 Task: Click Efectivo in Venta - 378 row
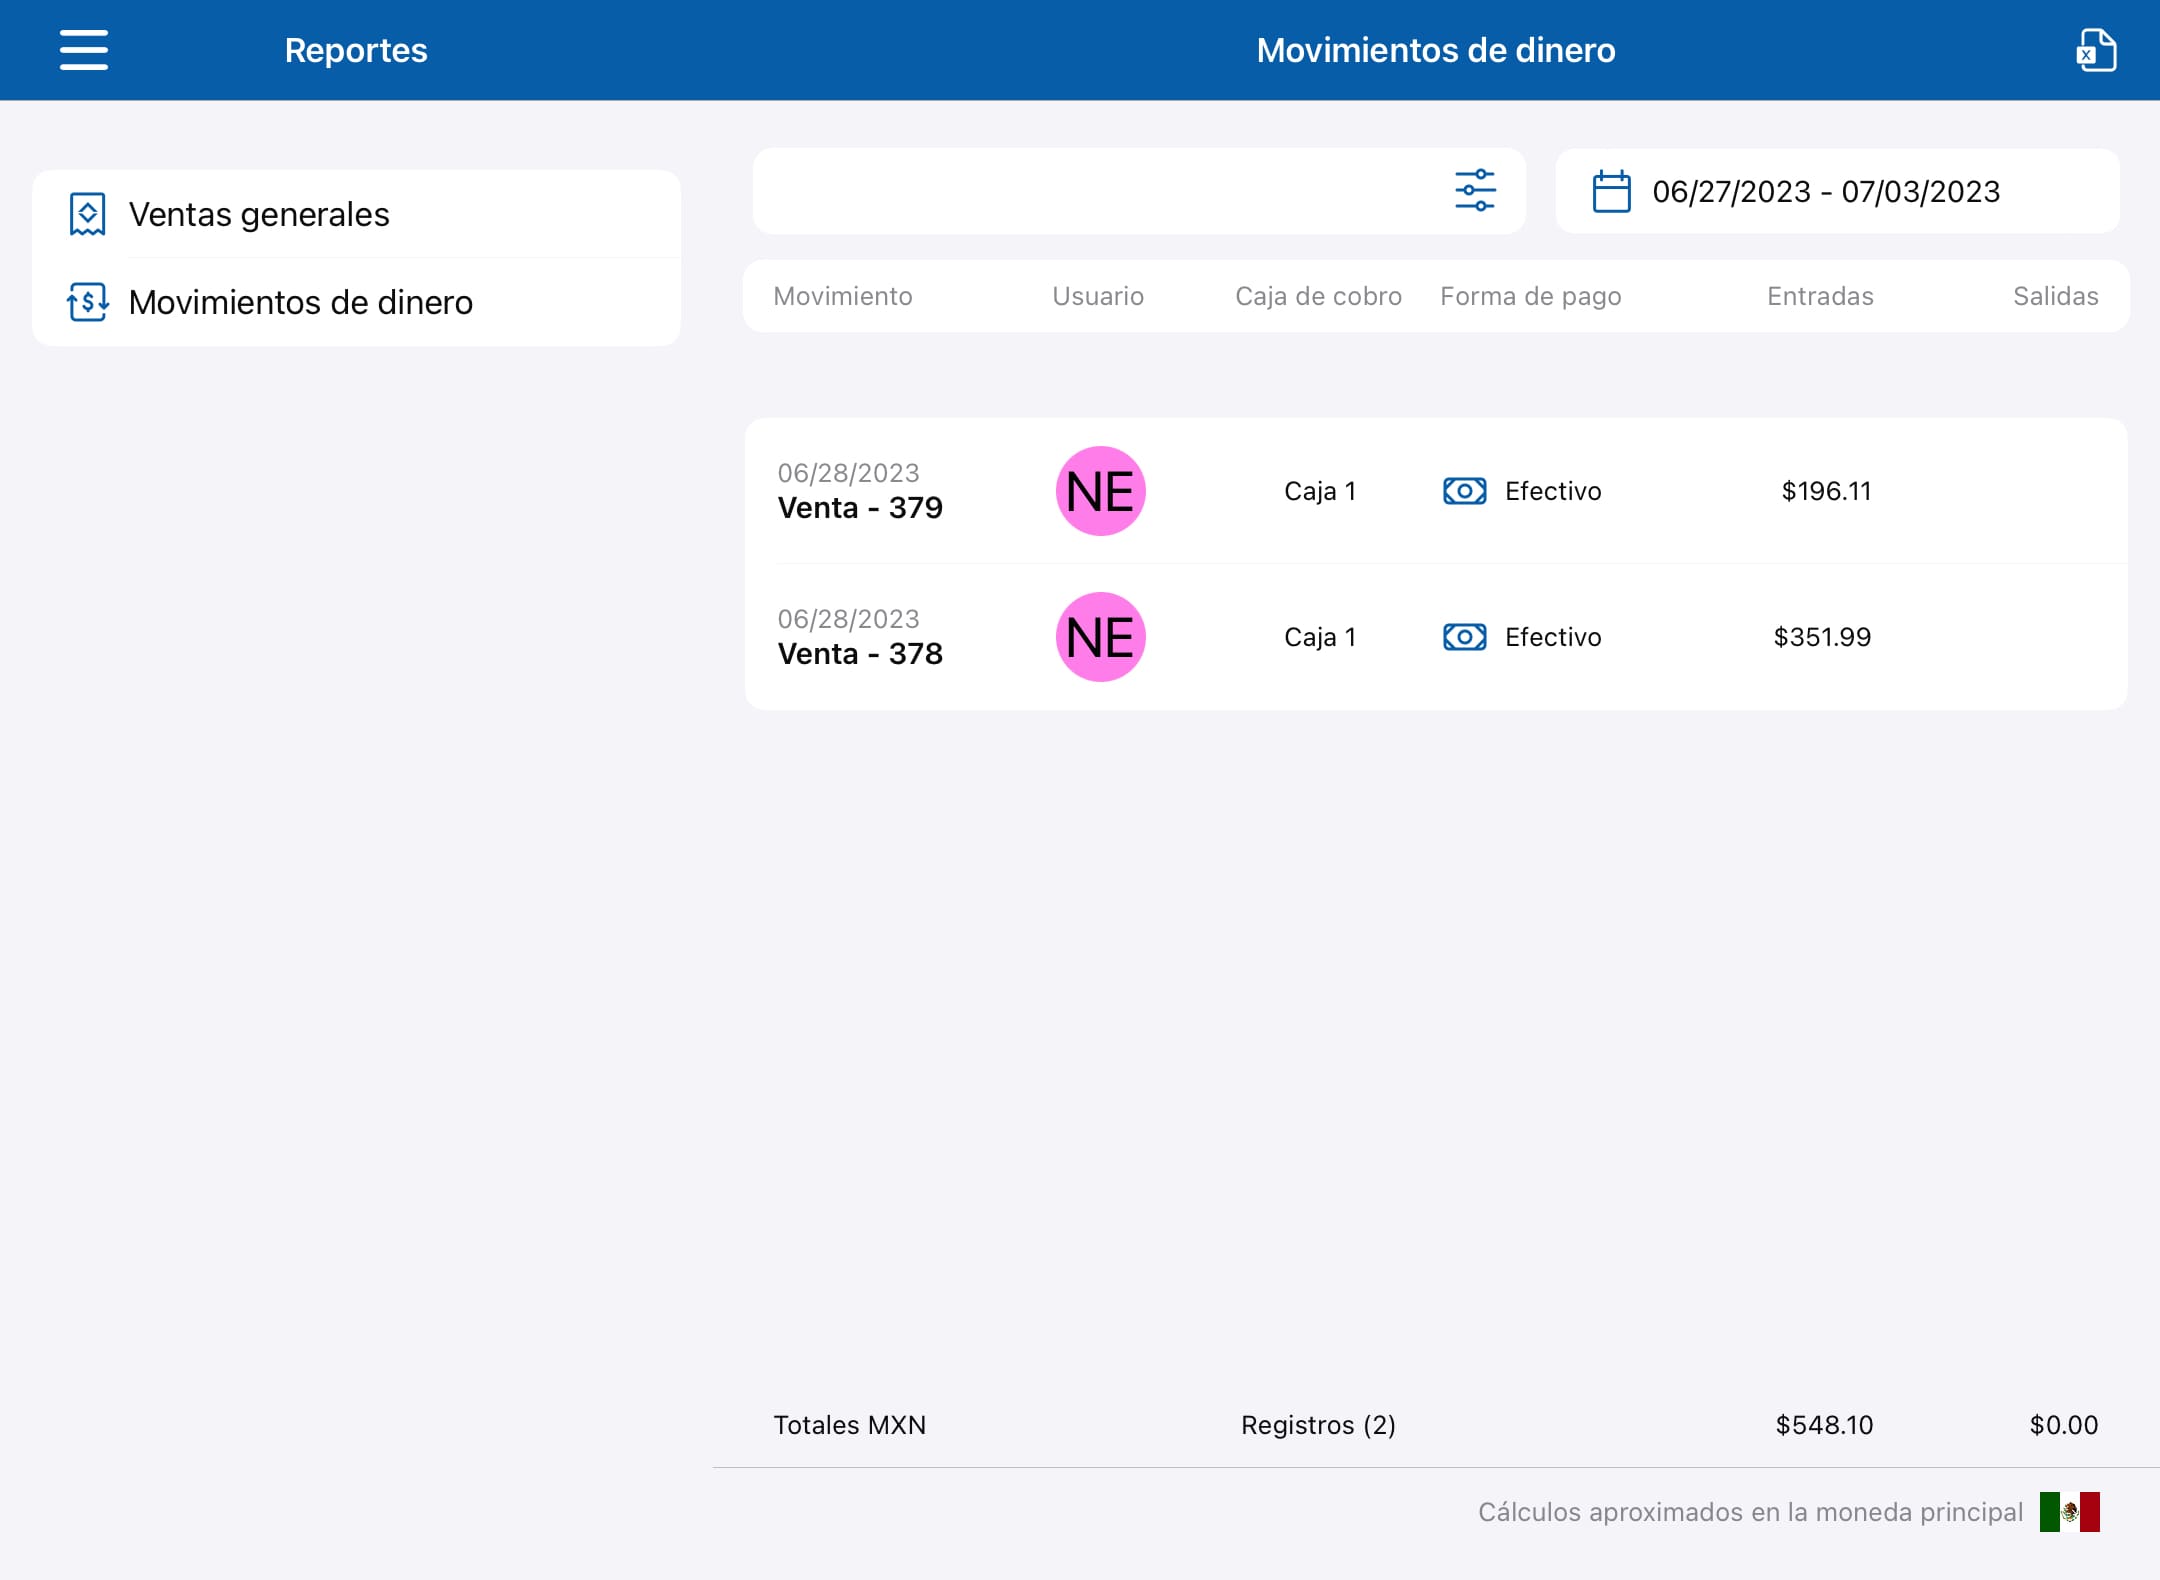[1553, 637]
